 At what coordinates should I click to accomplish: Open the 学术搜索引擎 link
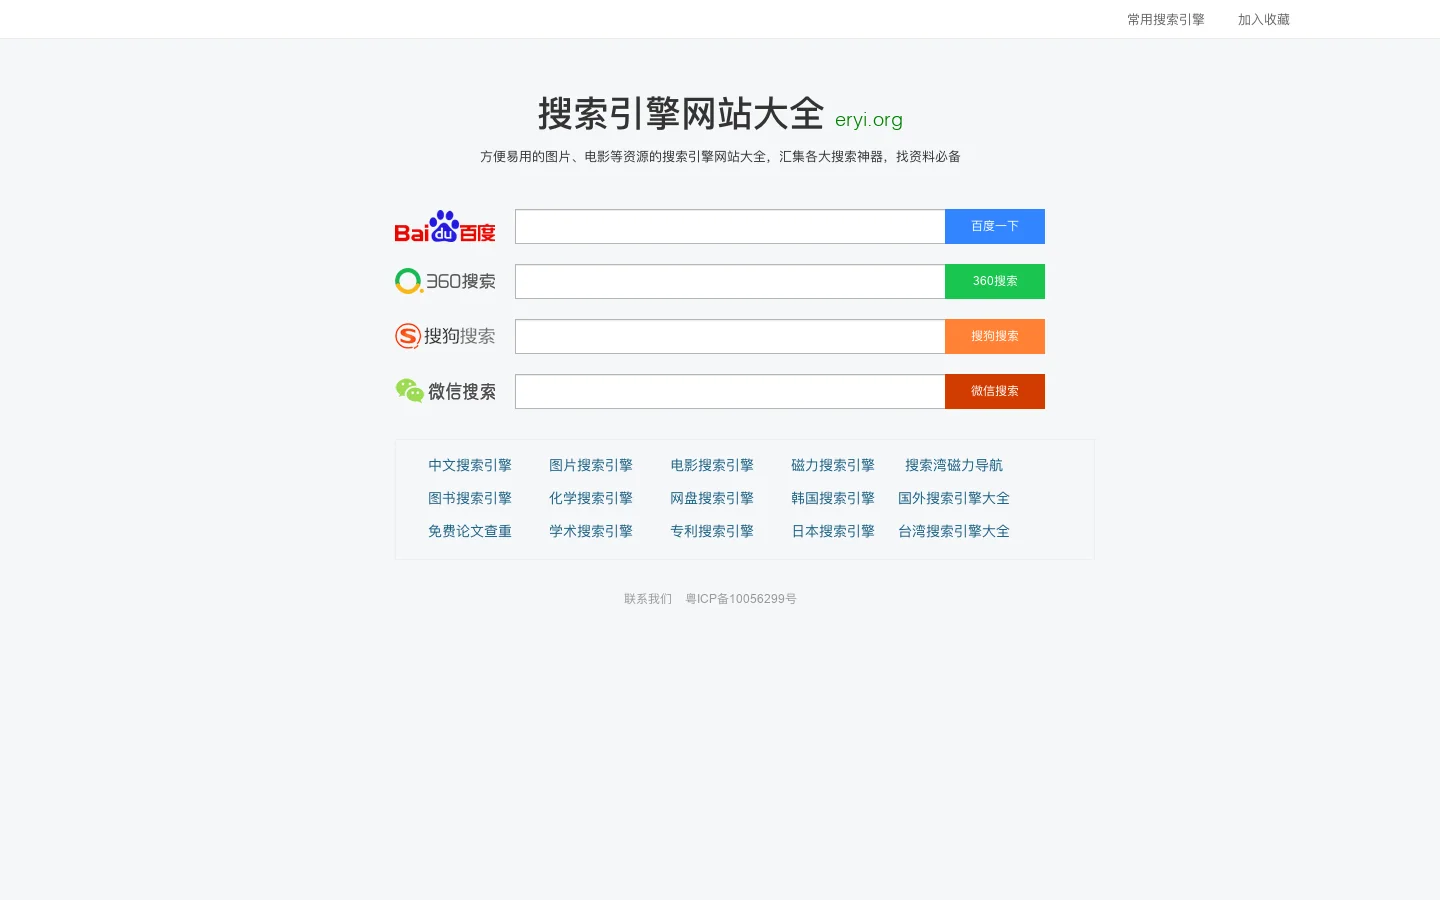tap(591, 531)
